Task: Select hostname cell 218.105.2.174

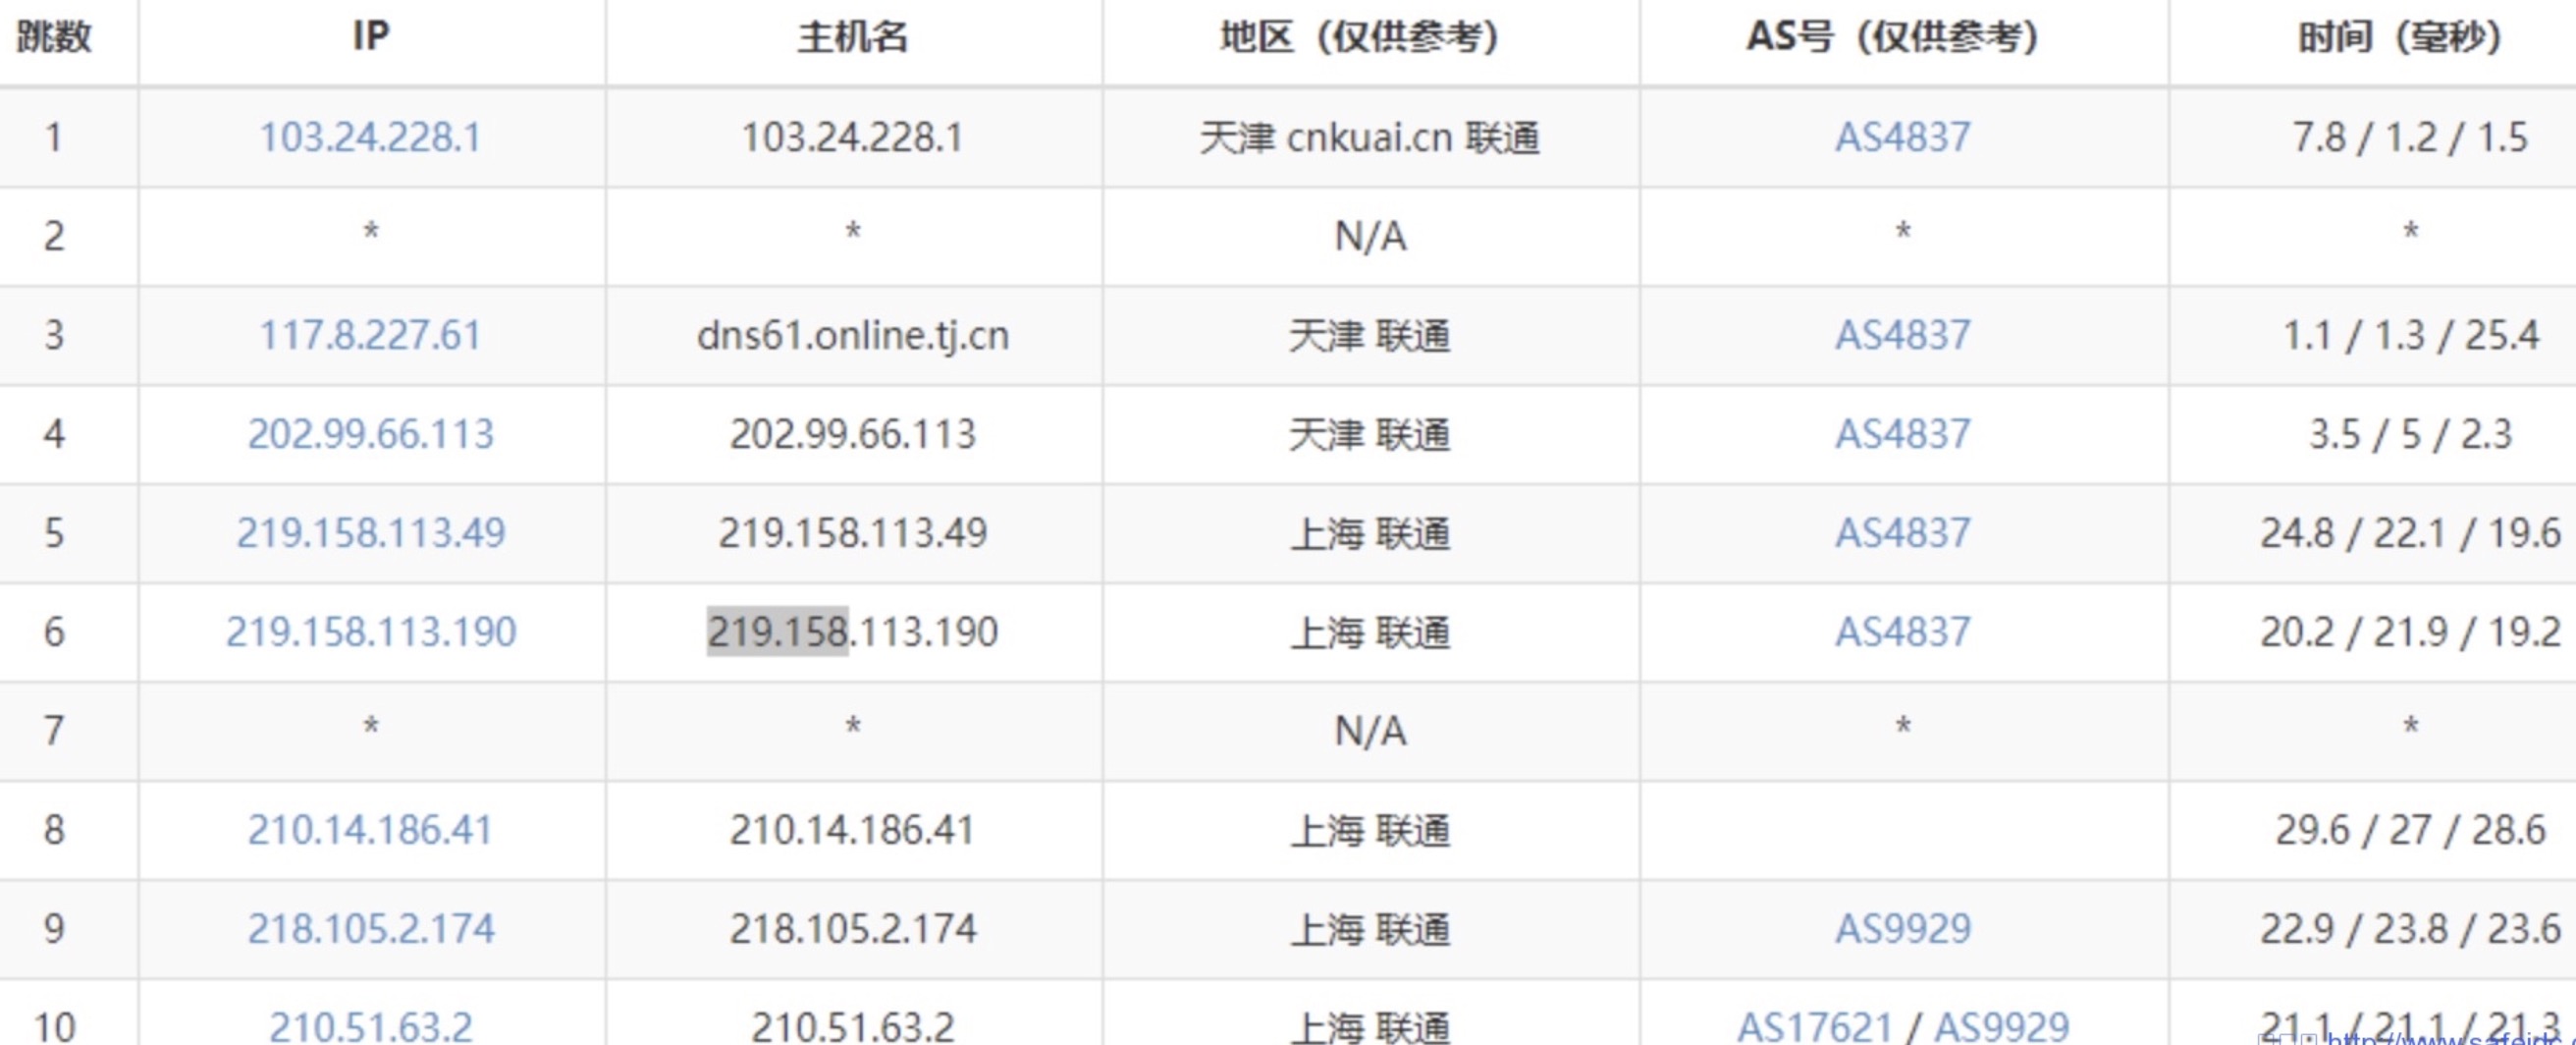Action: [x=852, y=929]
